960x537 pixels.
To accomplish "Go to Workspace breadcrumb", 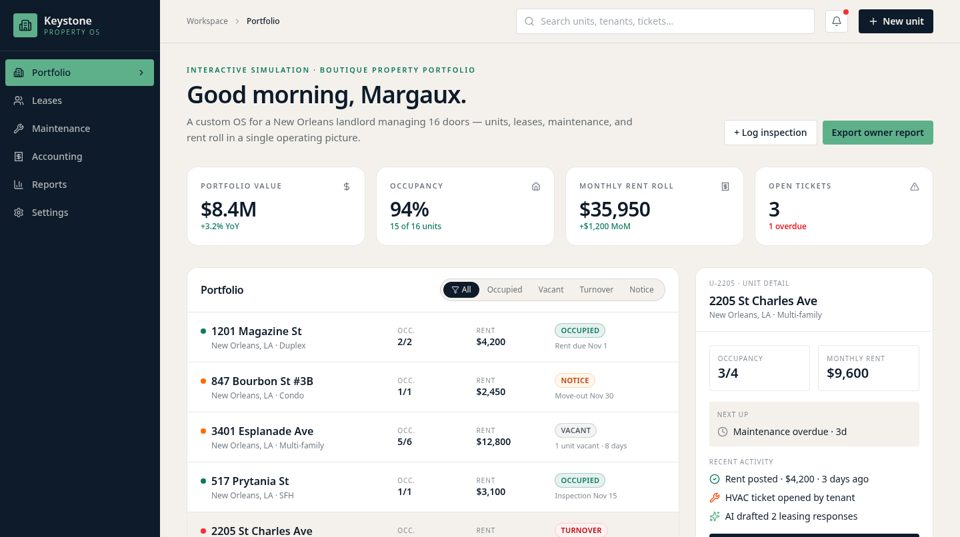I will (x=207, y=21).
